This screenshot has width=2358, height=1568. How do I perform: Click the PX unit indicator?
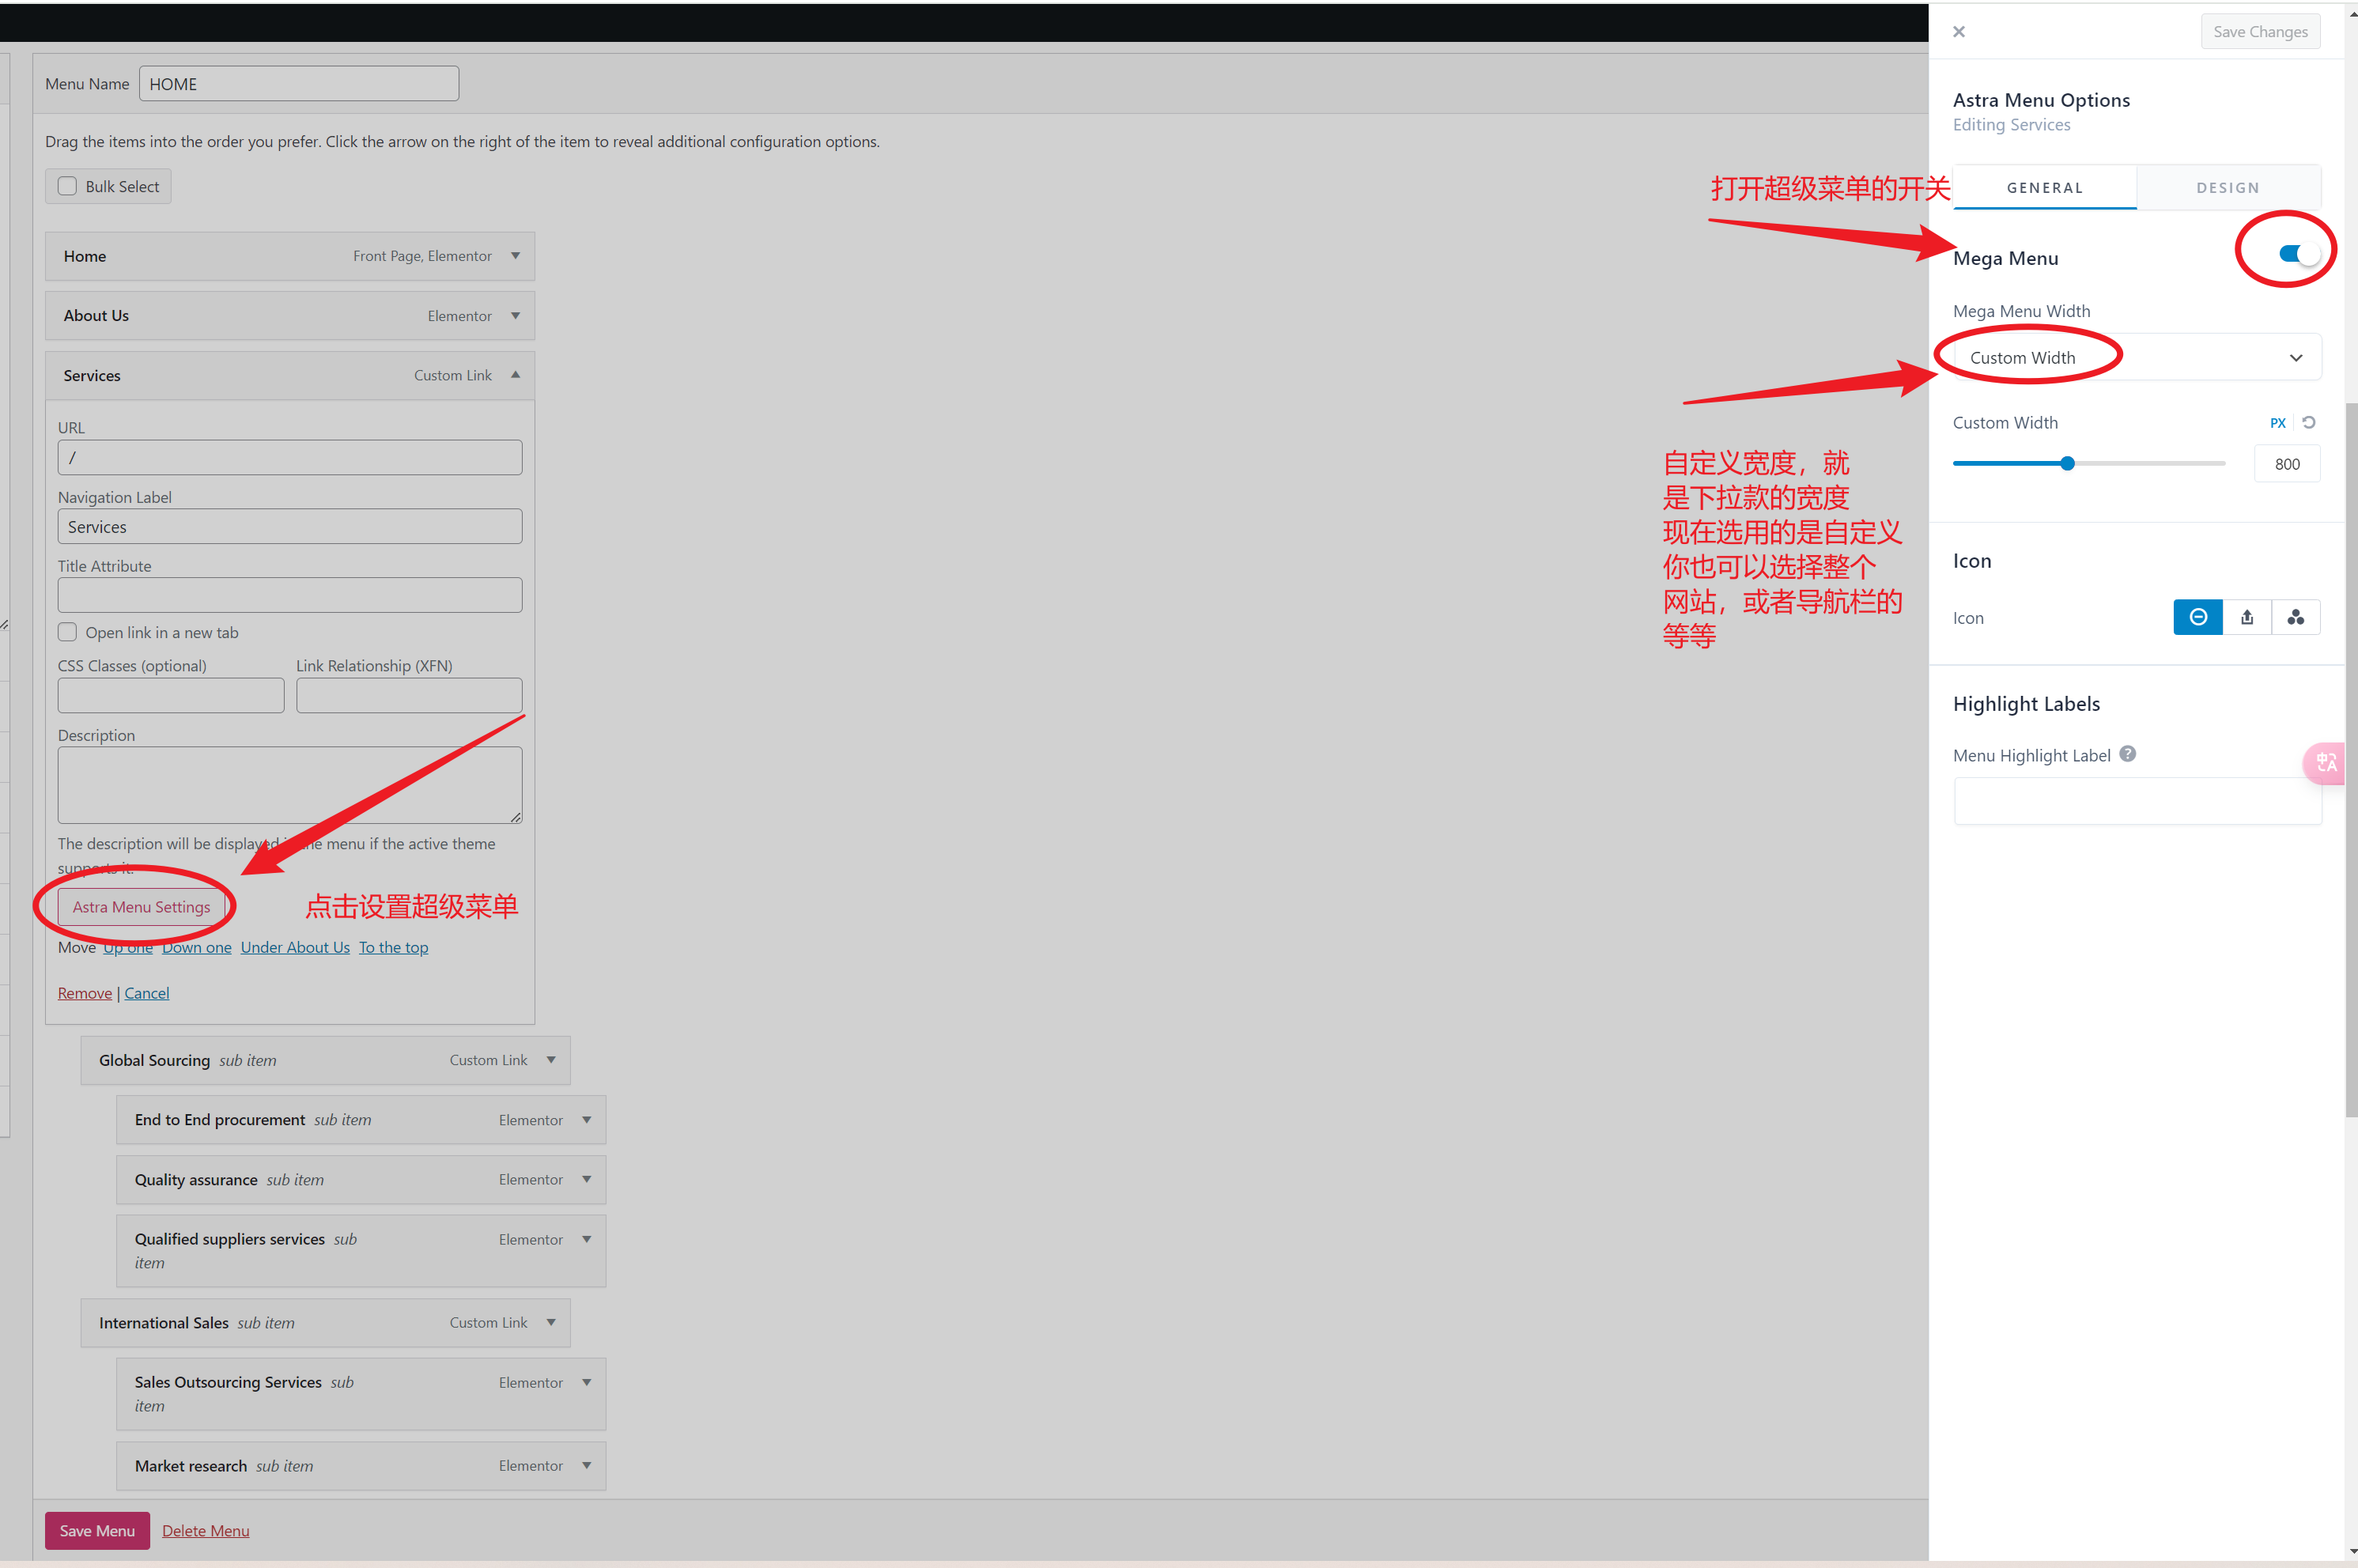pos(2277,423)
